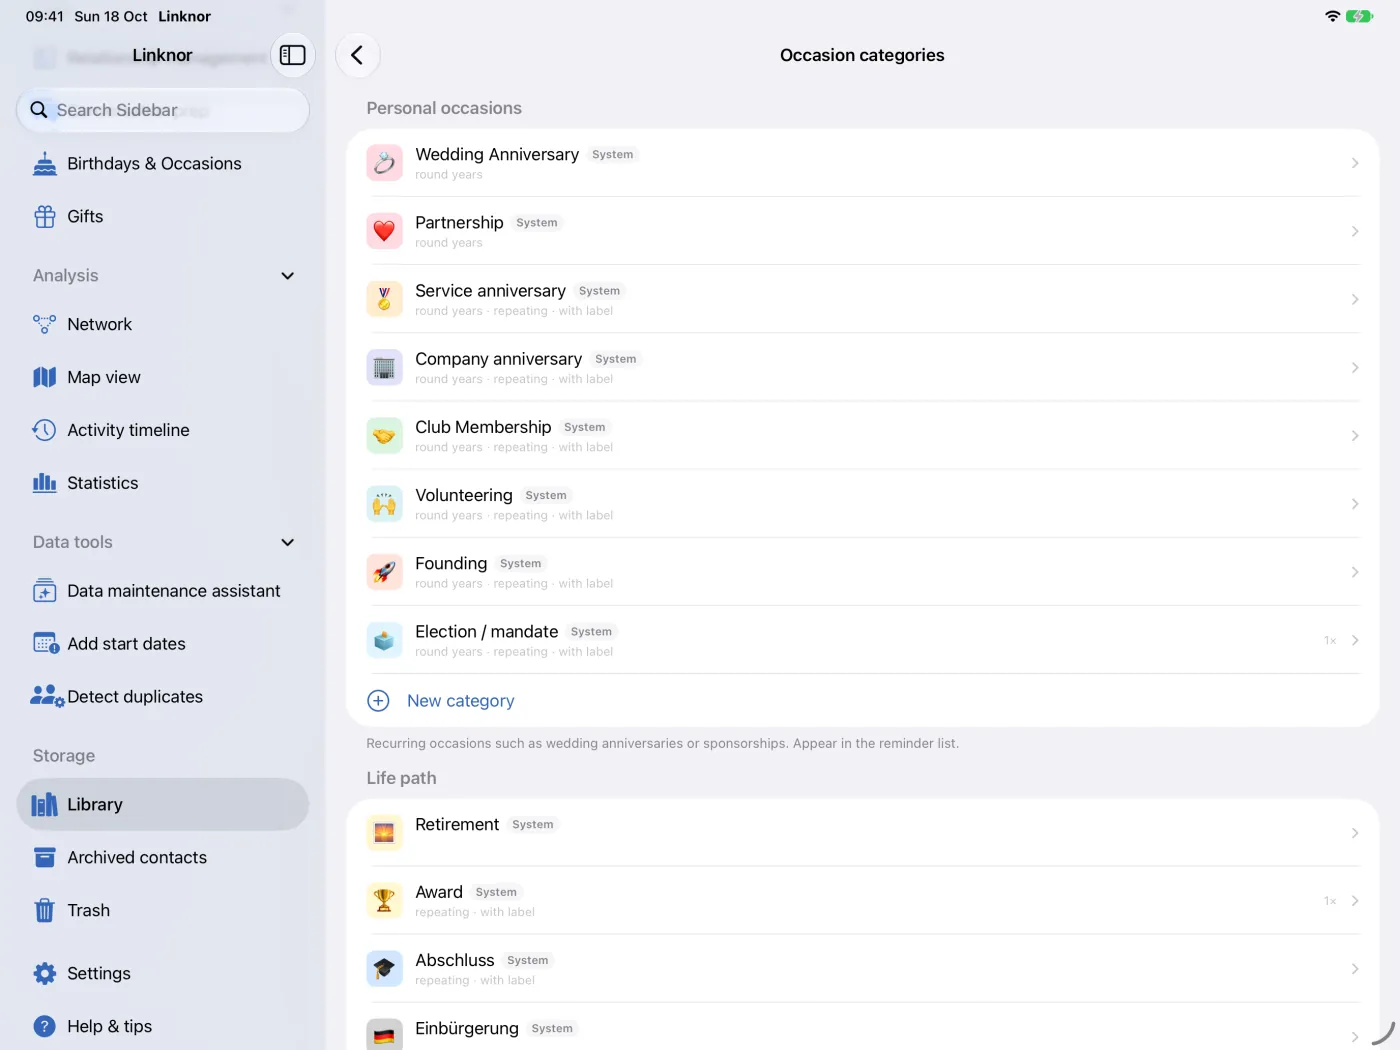Click the Gifts present icon
This screenshot has width=1400, height=1050.
[x=45, y=217]
